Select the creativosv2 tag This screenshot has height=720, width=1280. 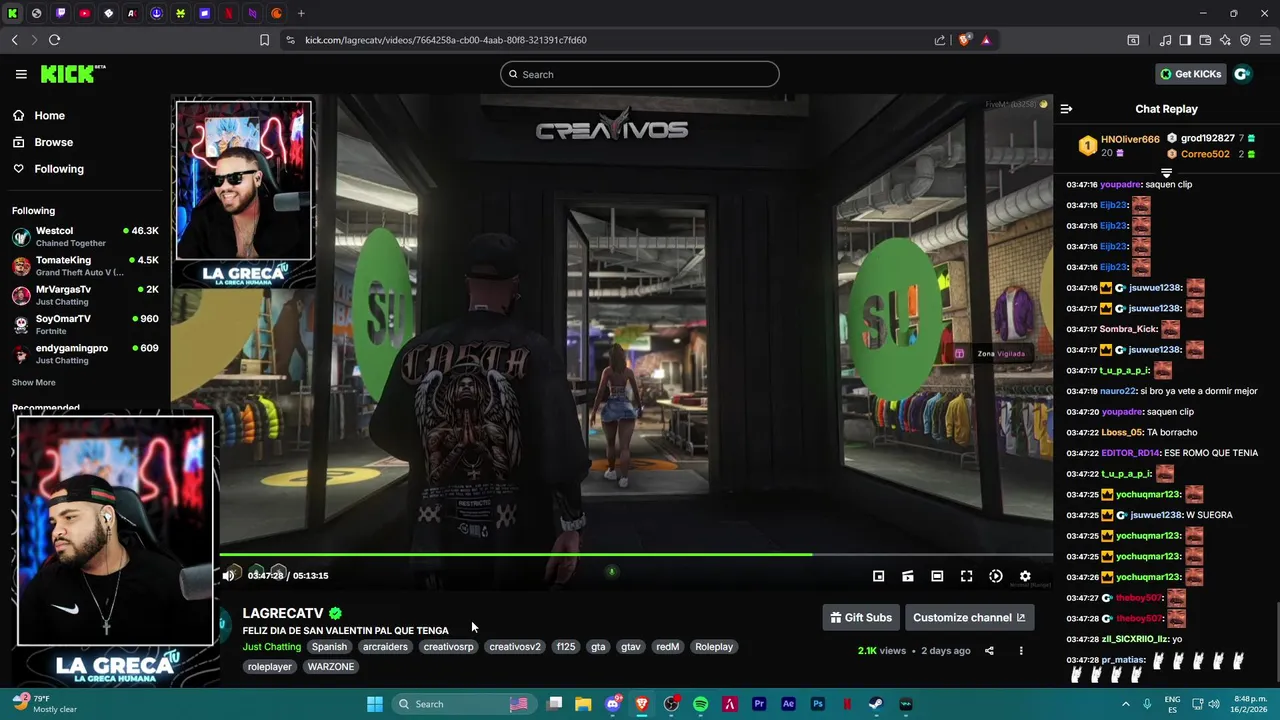click(x=515, y=647)
